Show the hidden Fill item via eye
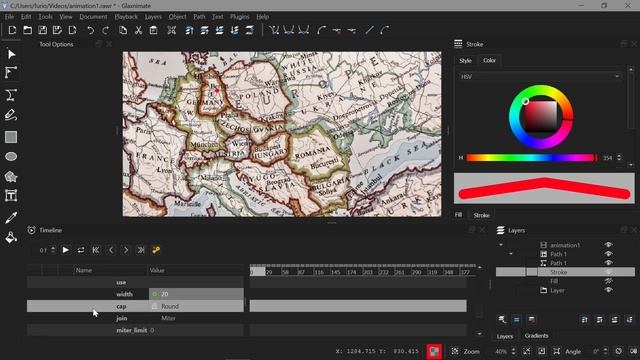The image size is (640, 360). (x=608, y=281)
